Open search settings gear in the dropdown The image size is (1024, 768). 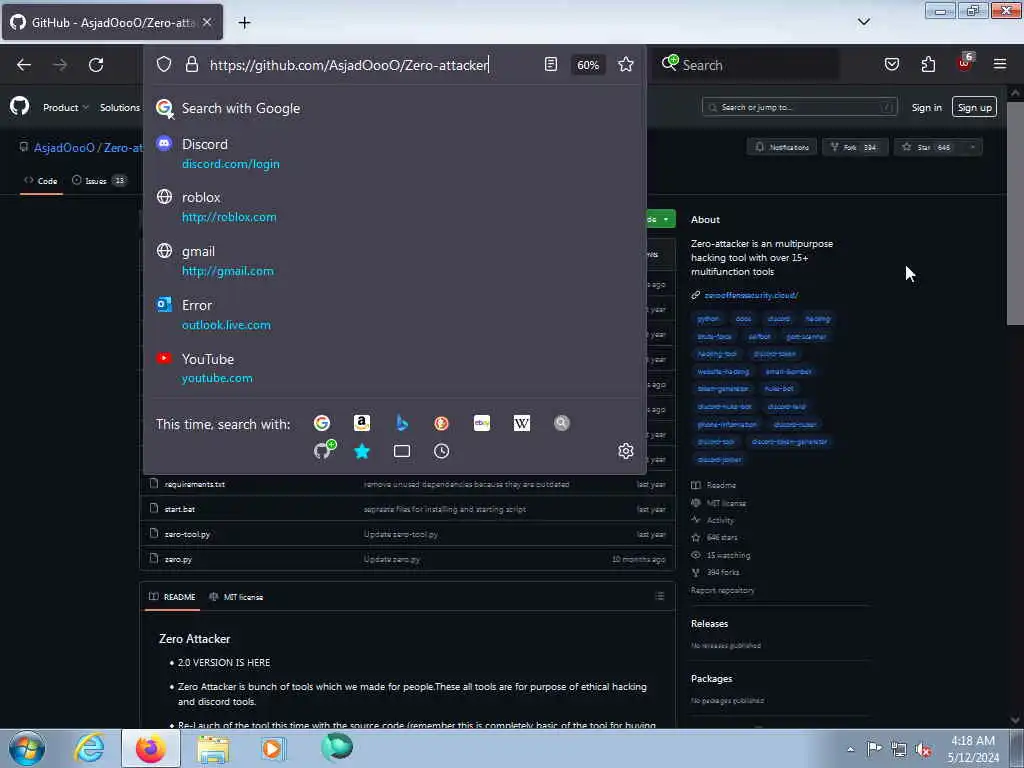[626, 451]
